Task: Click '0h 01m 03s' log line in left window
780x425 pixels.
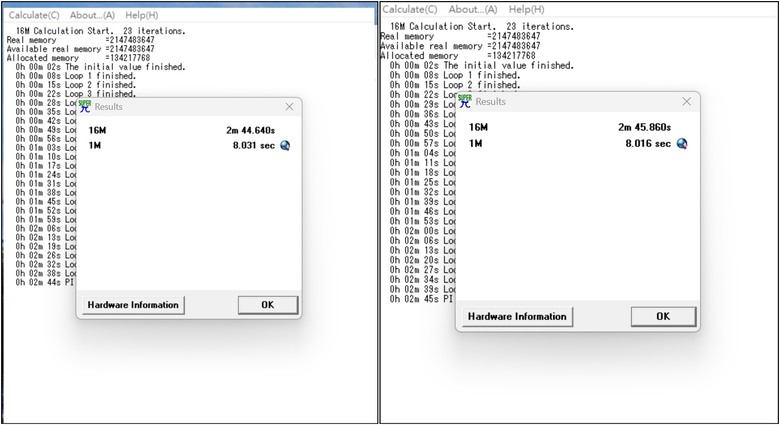Action: point(46,147)
